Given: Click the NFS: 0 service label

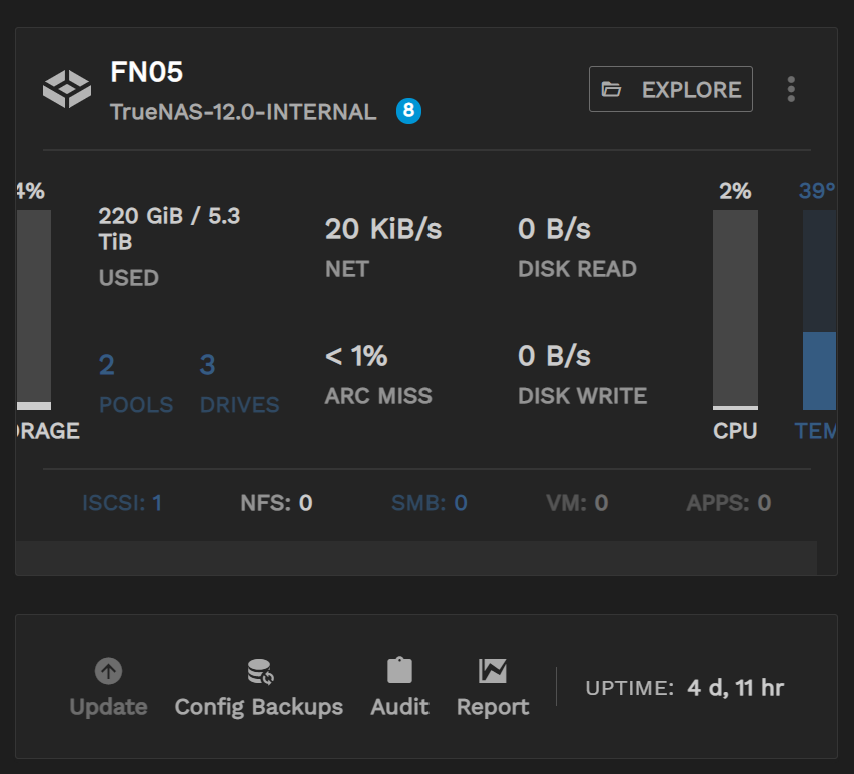Looking at the screenshot, I should pyautogui.click(x=276, y=503).
